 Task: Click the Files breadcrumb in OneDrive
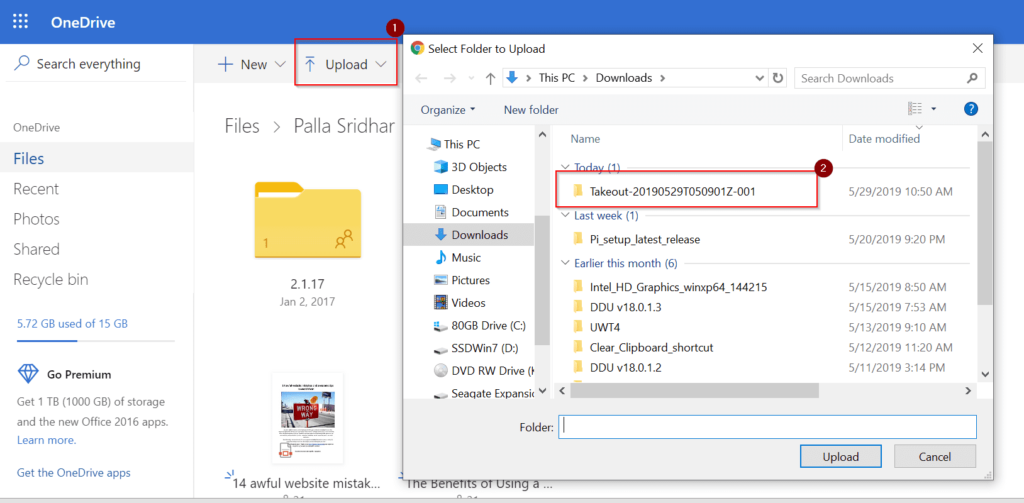click(242, 125)
